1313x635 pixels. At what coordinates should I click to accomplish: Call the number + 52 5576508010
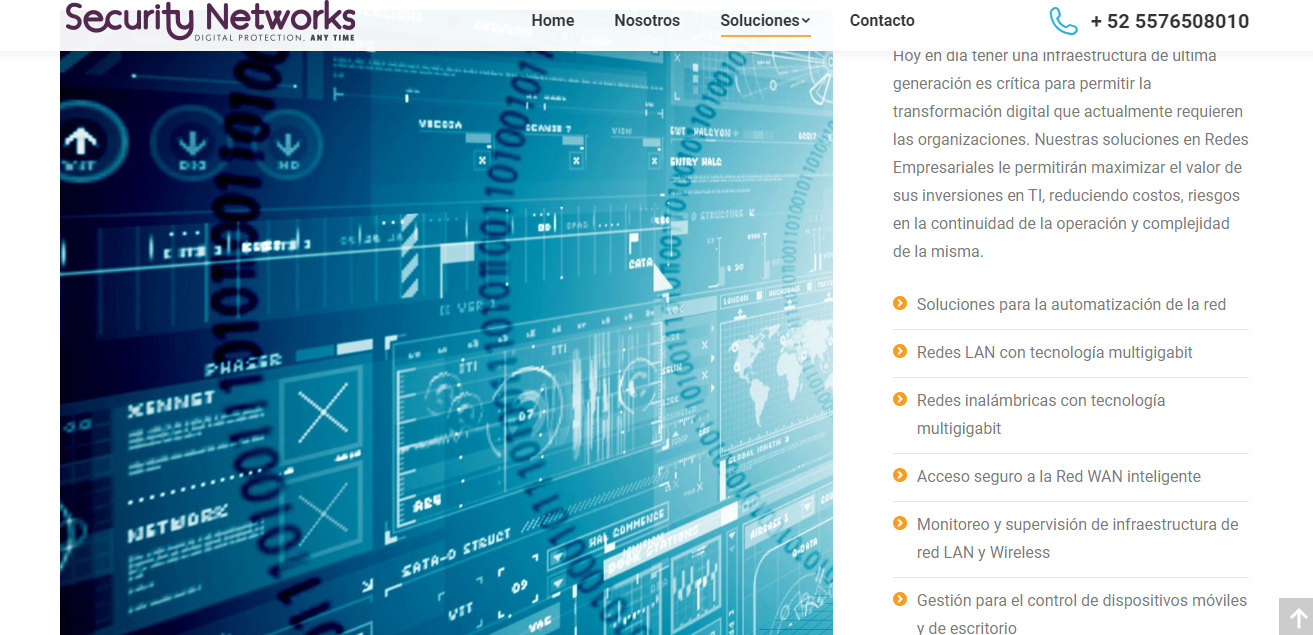click(x=1170, y=21)
